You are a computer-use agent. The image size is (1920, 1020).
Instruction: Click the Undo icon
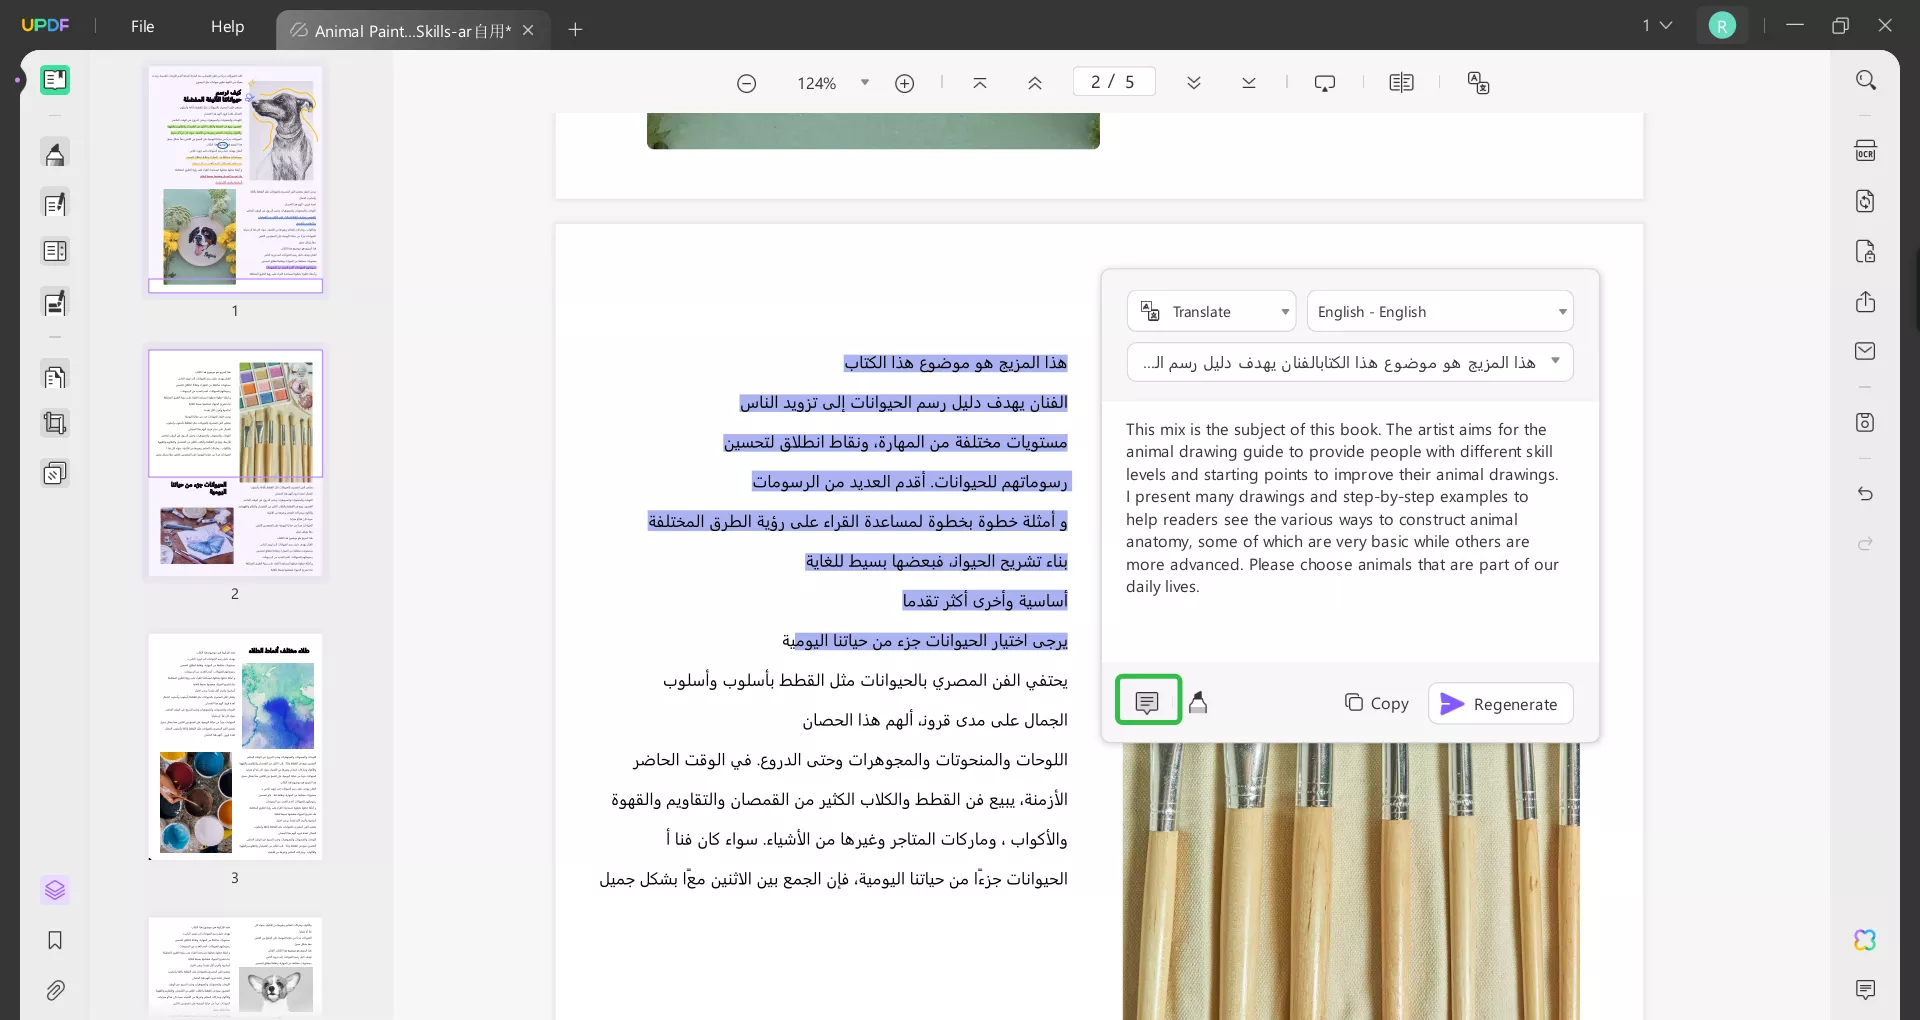click(x=1865, y=495)
